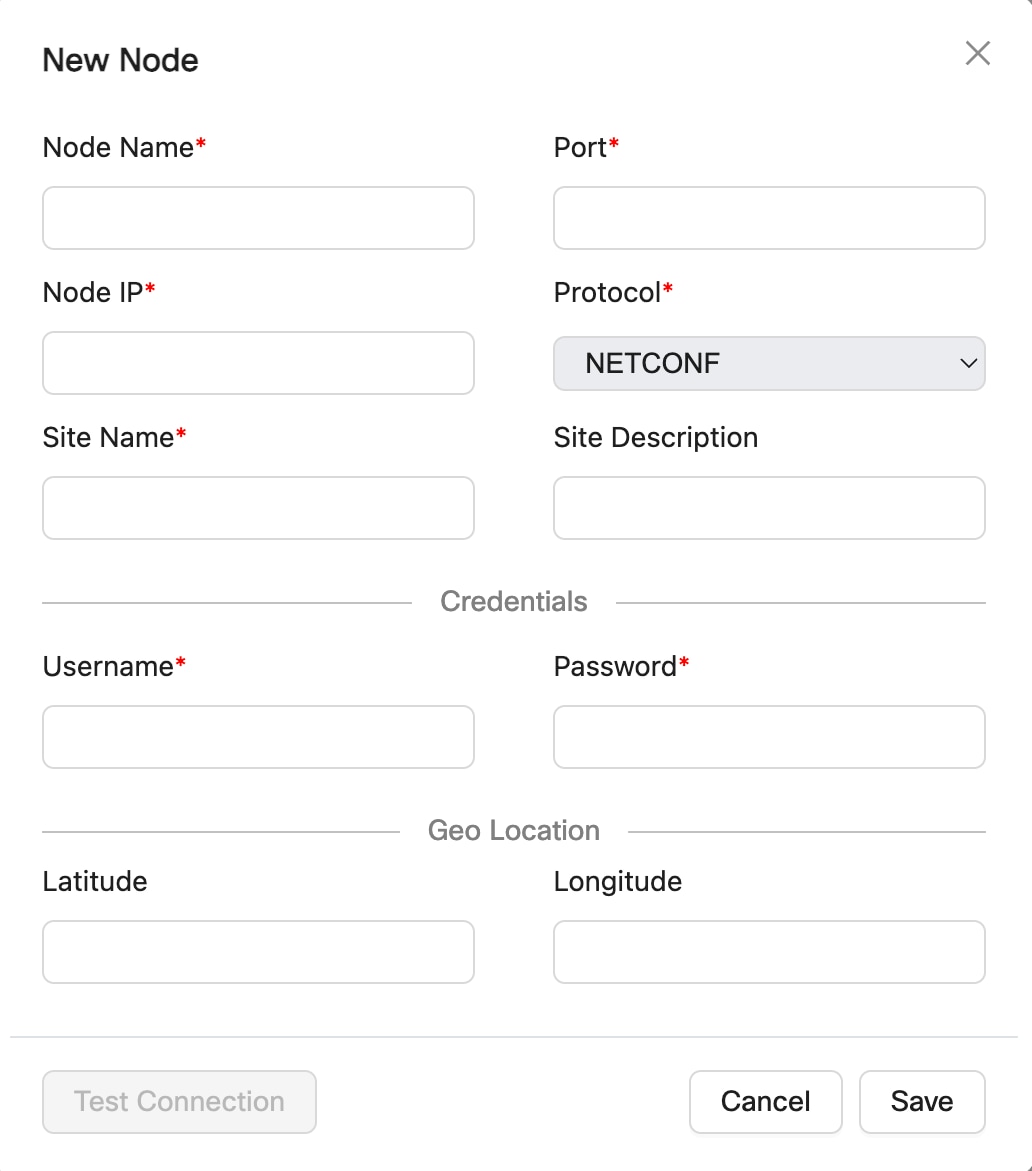The height and width of the screenshot is (1171, 1032).
Task: Click the Node Name input field
Action: [x=258, y=218]
